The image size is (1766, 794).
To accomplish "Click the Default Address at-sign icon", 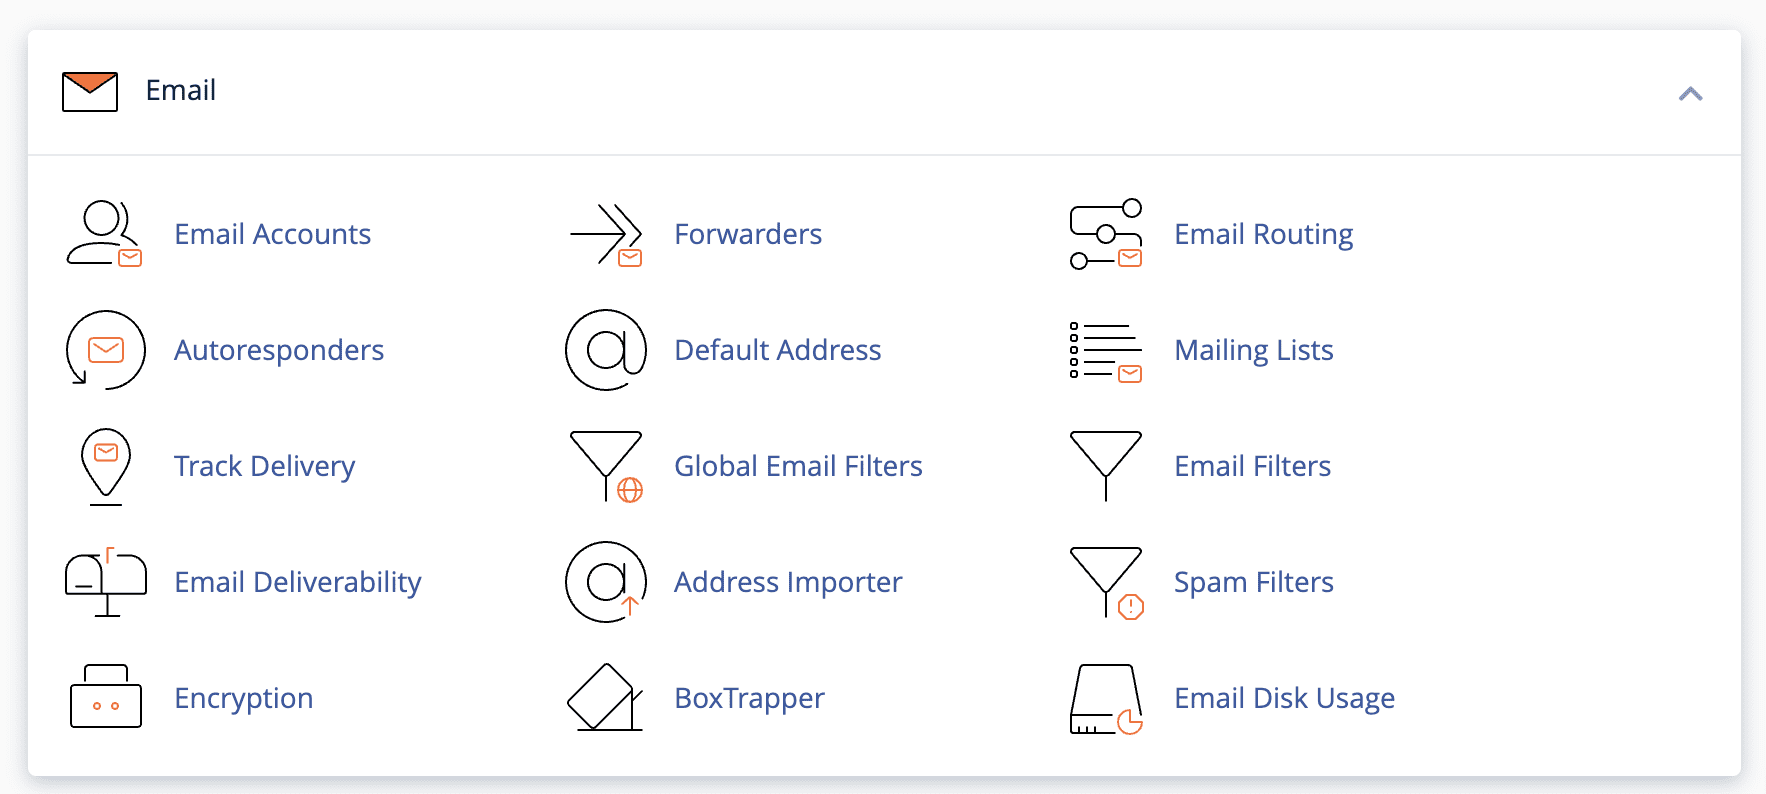I will (x=606, y=350).
